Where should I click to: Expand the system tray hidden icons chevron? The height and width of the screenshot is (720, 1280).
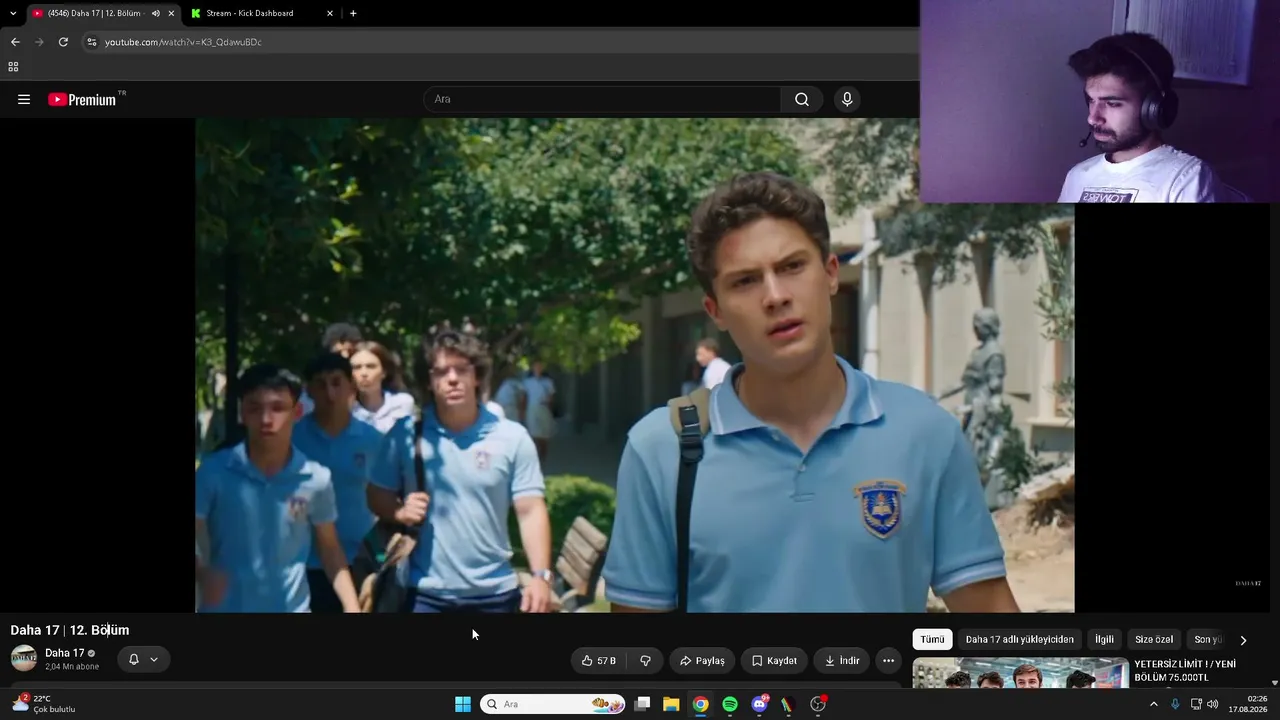[1153, 704]
